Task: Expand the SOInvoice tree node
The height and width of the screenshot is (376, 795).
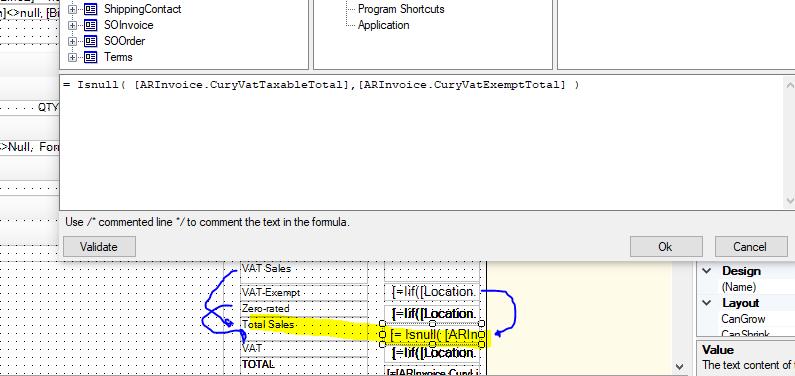Action: tap(73, 25)
